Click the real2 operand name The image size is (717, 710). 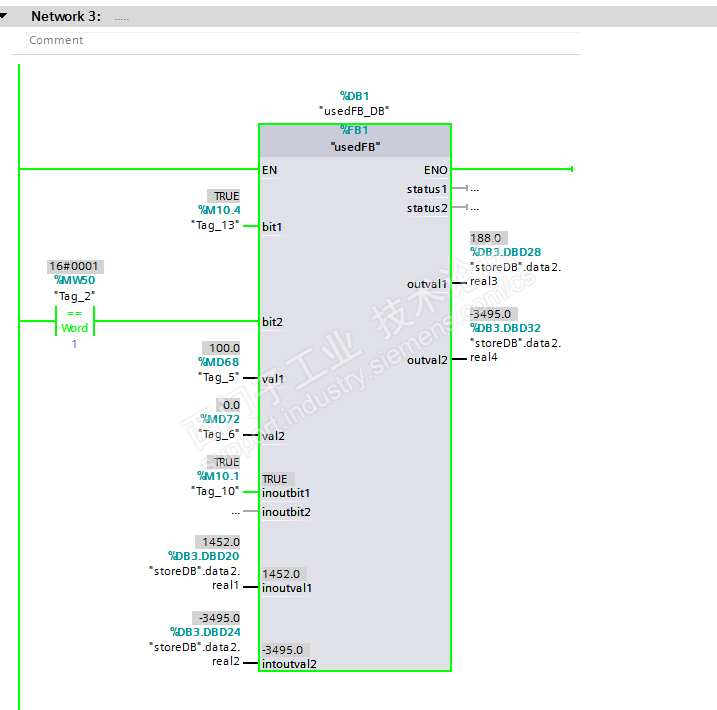(226, 661)
